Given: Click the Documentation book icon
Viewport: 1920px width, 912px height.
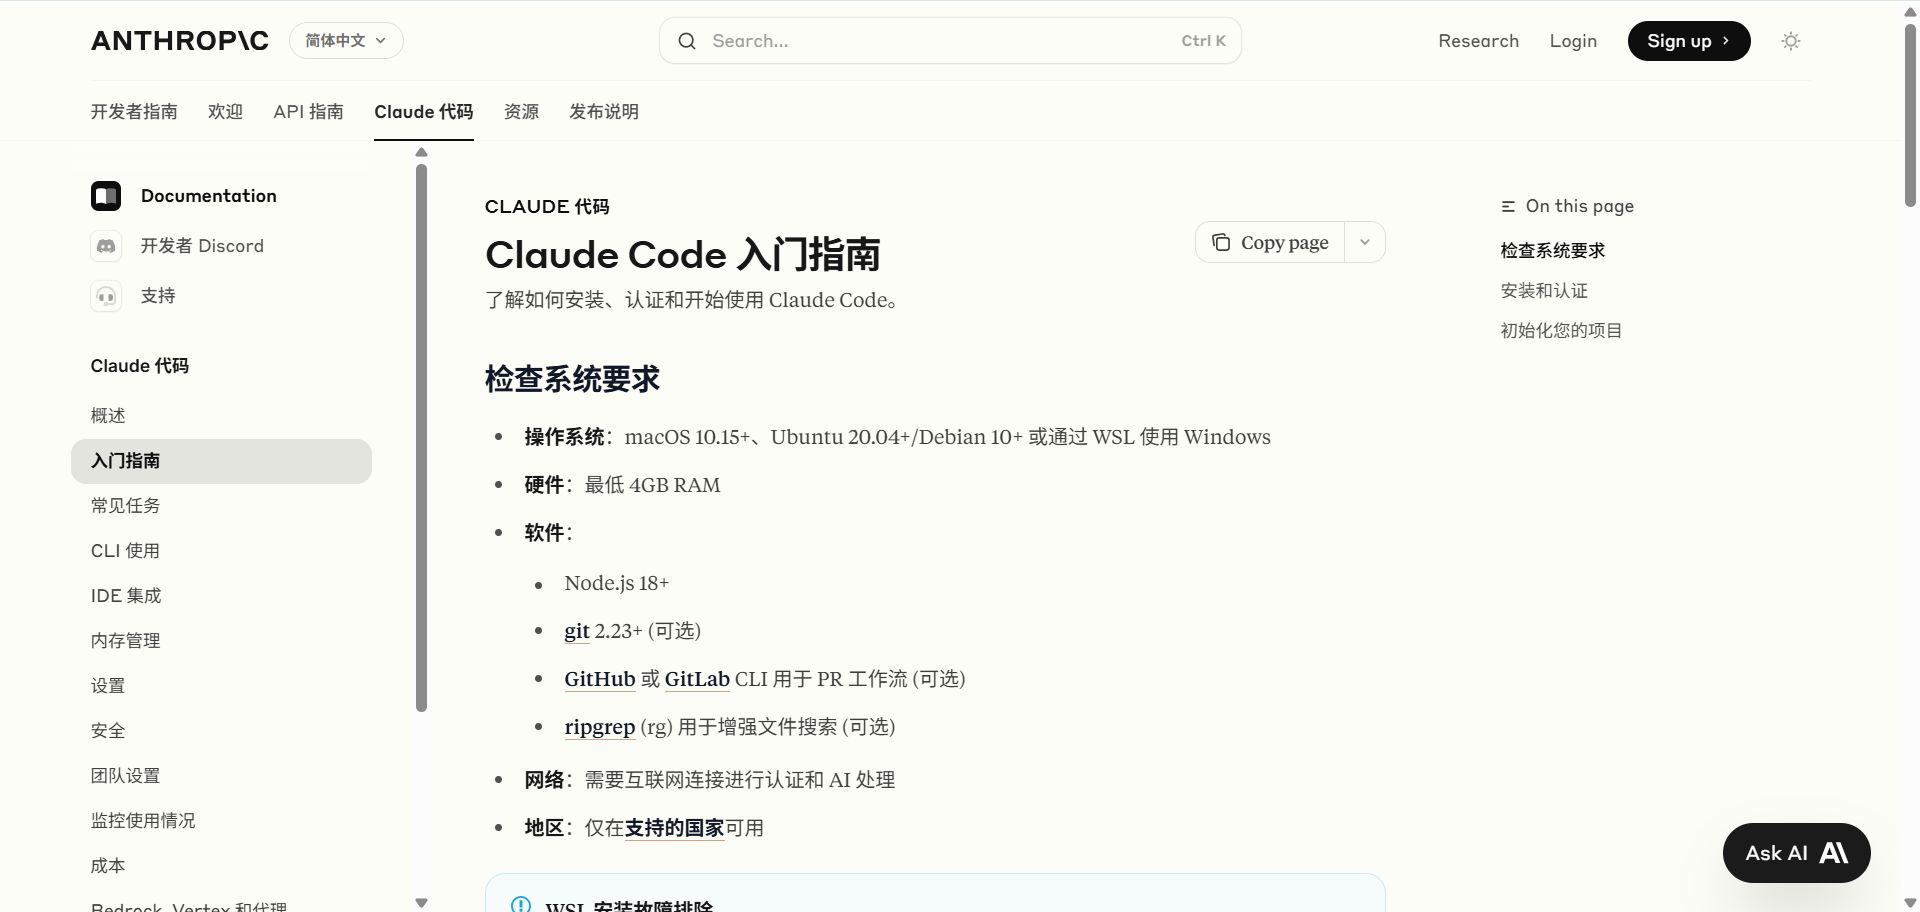Looking at the screenshot, I should [x=106, y=196].
